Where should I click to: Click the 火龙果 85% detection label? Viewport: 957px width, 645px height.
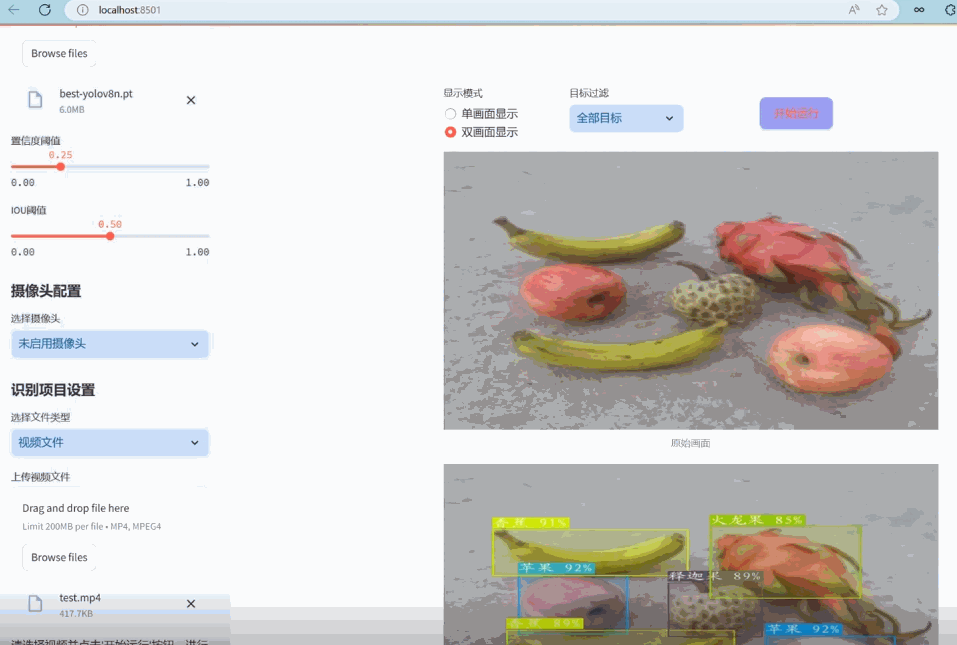[757, 520]
